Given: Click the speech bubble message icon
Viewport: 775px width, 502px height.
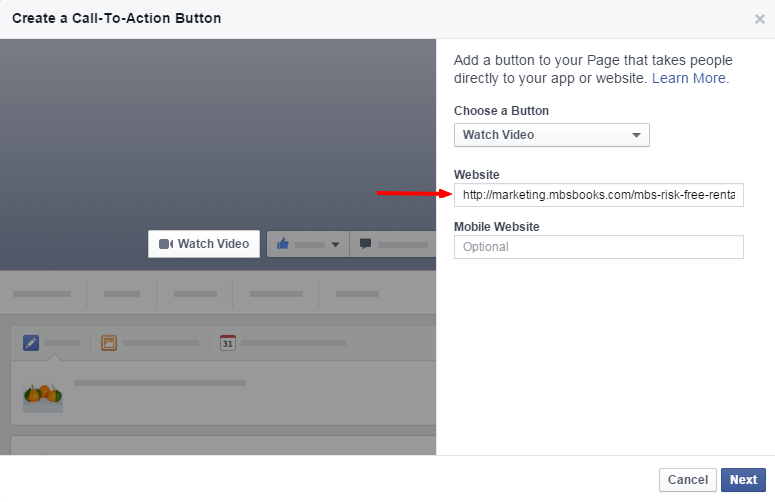Looking at the screenshot, I should pyautogui.click(x=366, y=244).
